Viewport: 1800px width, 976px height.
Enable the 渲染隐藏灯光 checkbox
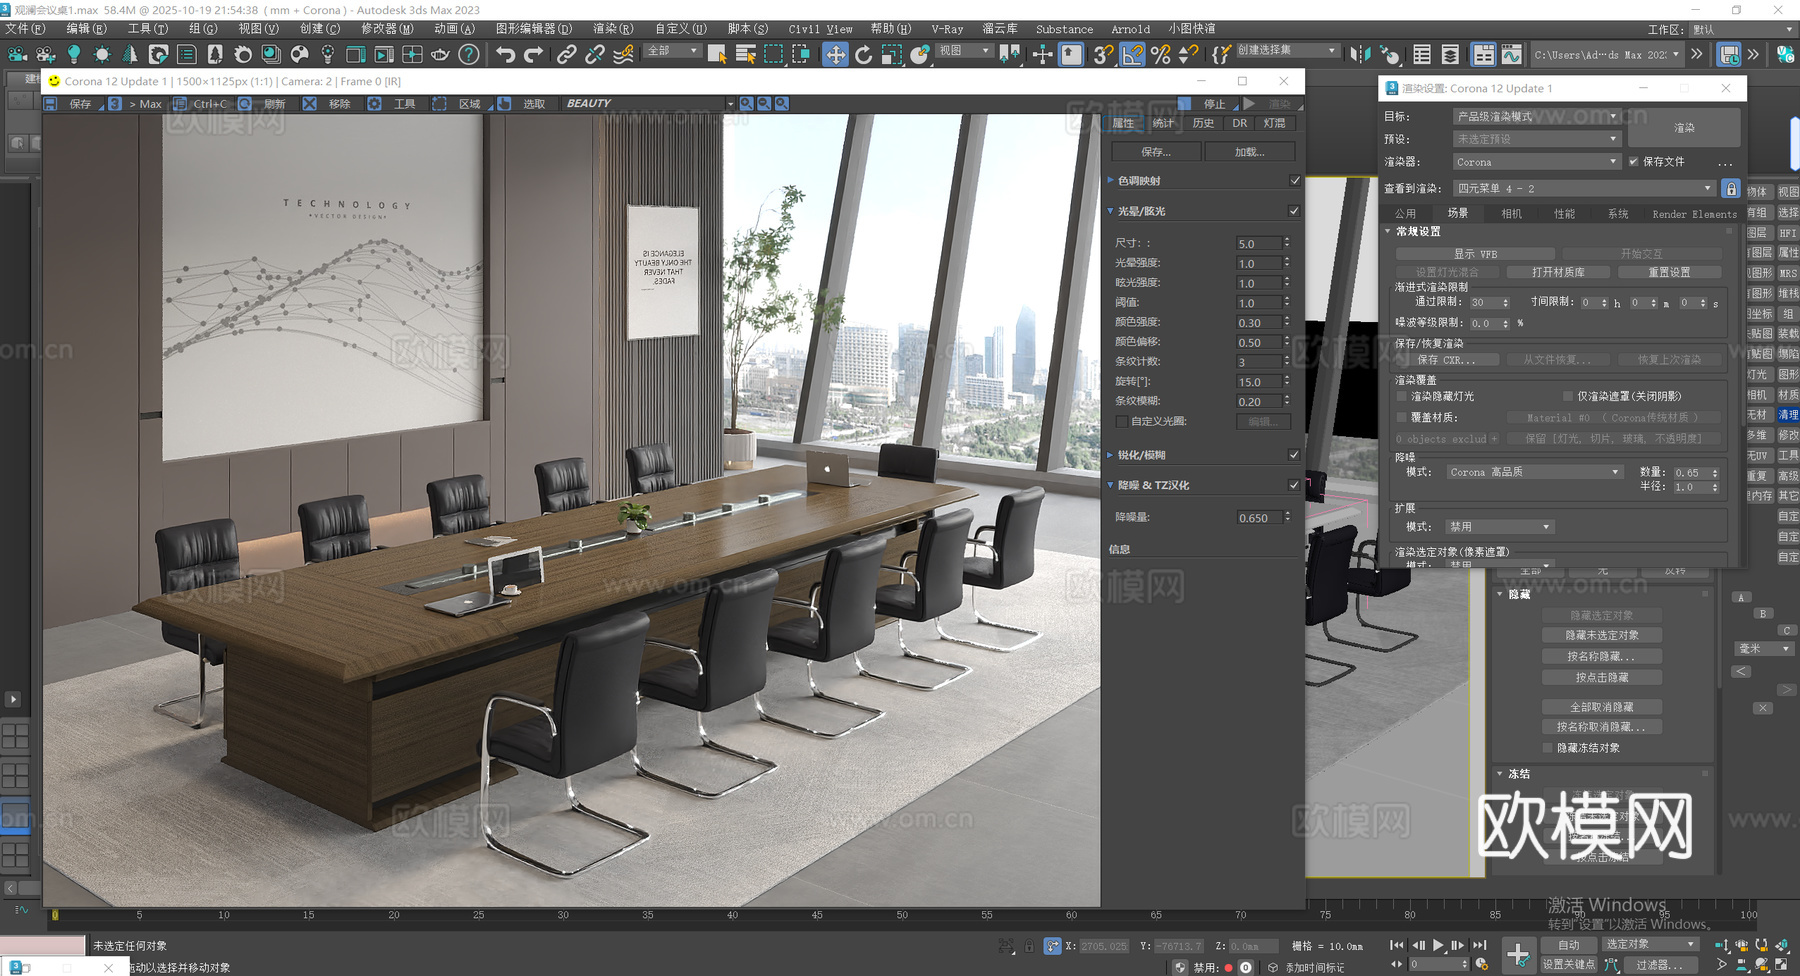coord(1401,396)
